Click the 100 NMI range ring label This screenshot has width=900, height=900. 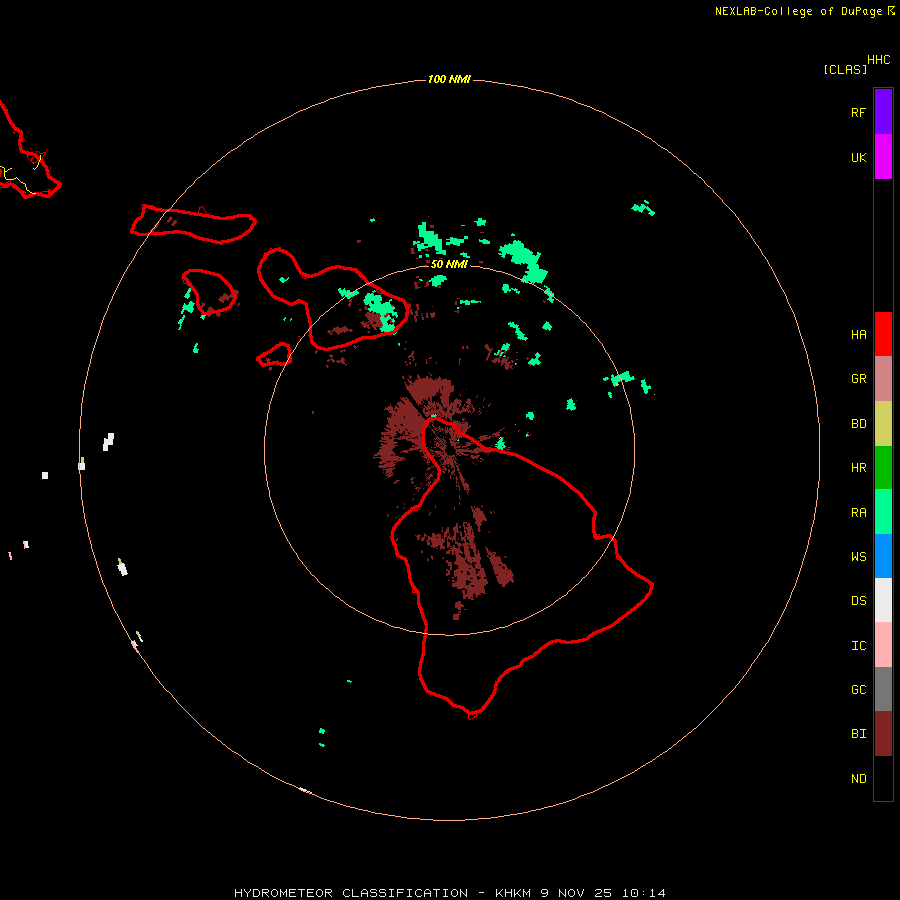[449, 79]
